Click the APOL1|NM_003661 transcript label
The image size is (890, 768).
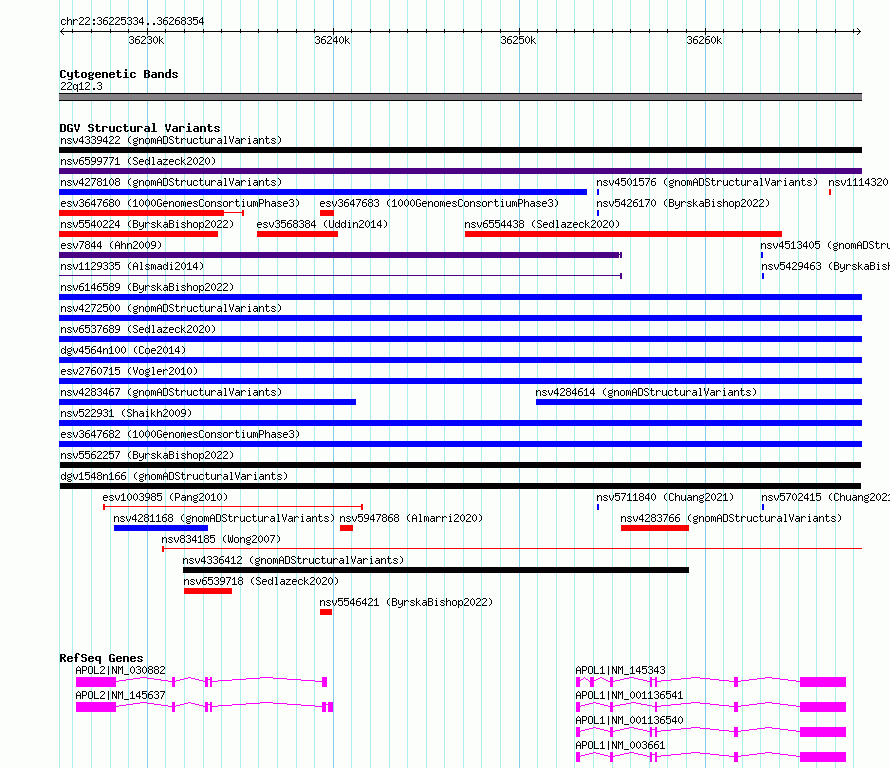click(x=620, y=745)
